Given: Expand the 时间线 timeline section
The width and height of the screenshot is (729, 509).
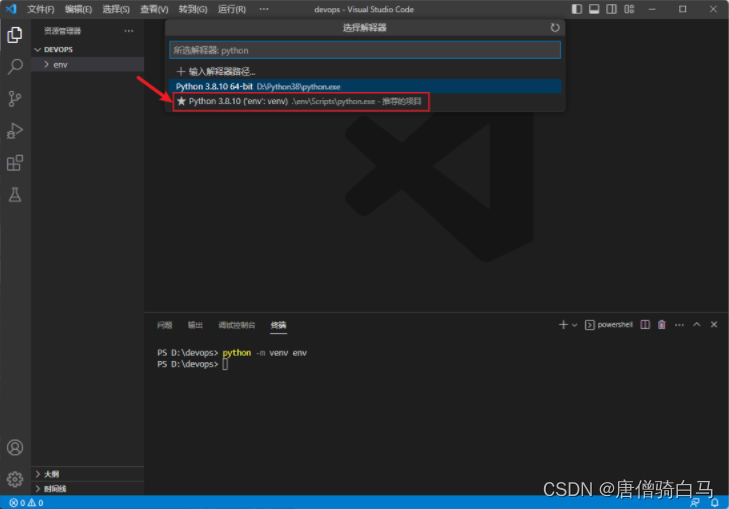Looking at the screenshot, I should [87, 489].
